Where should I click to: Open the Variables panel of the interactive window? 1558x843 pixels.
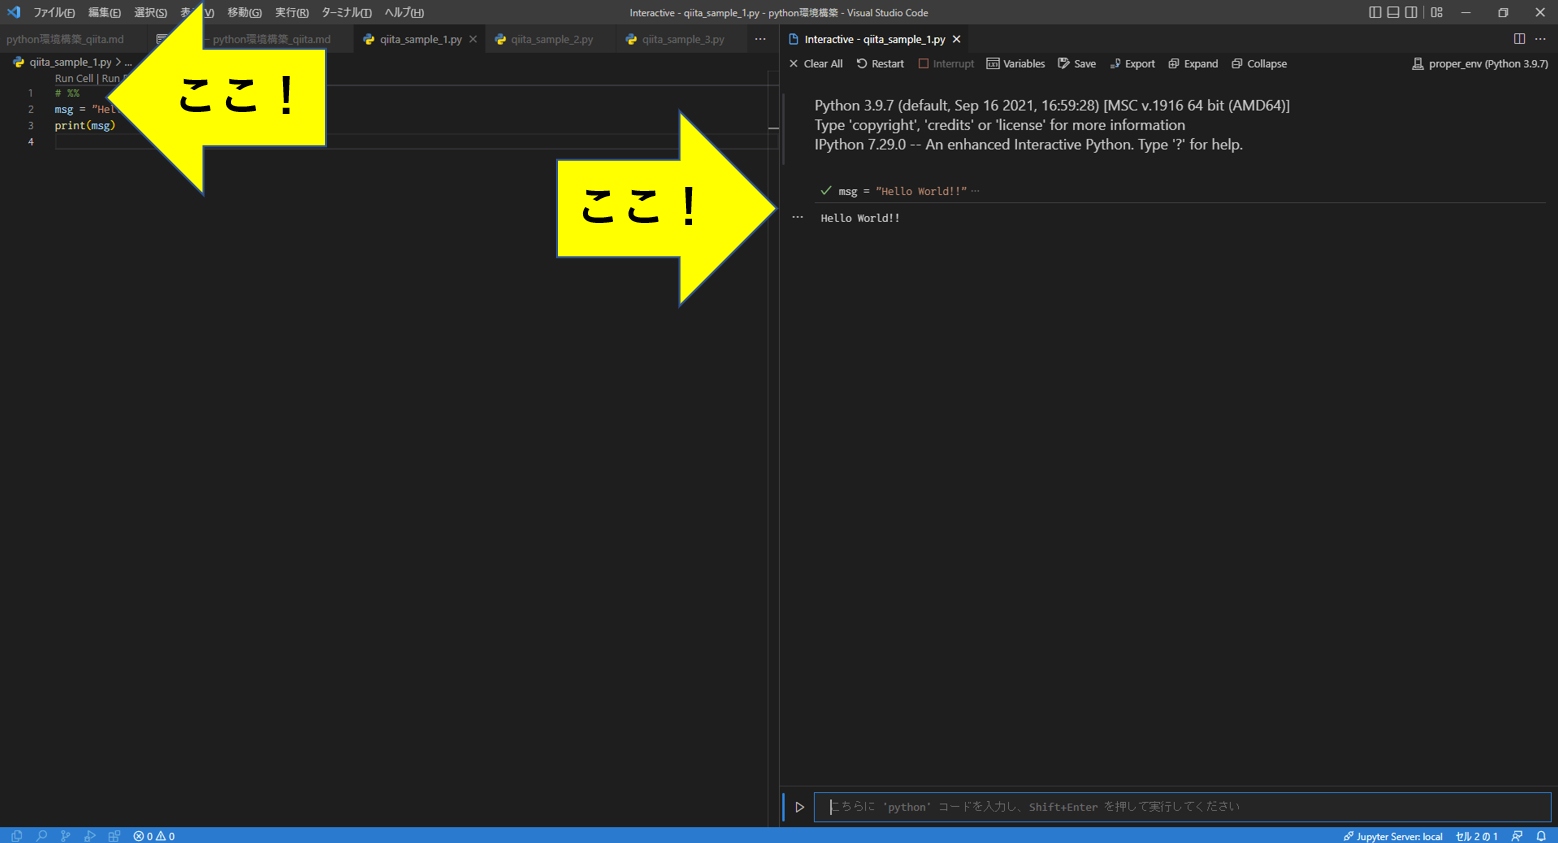tap(1015, 63)
